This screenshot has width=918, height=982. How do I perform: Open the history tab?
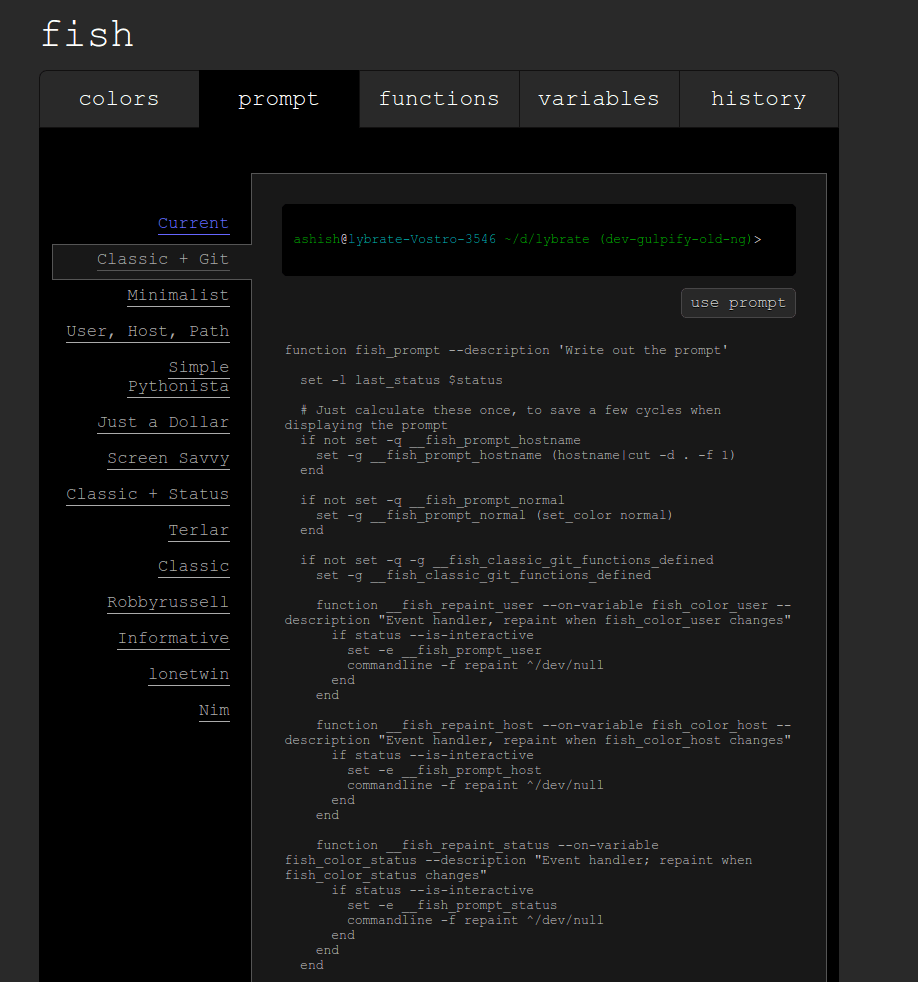tap(758, 98)
